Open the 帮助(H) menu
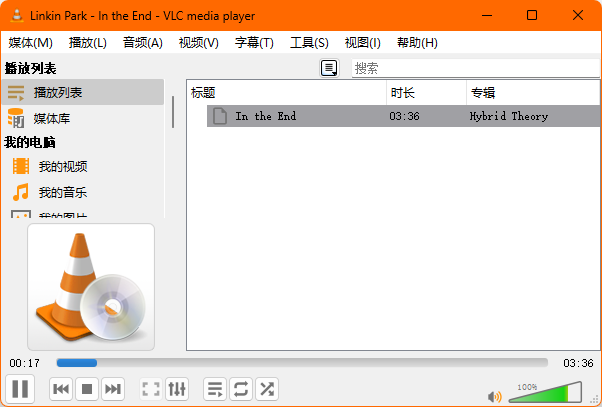This screenshot has height=407, width=602. (417, 43)
